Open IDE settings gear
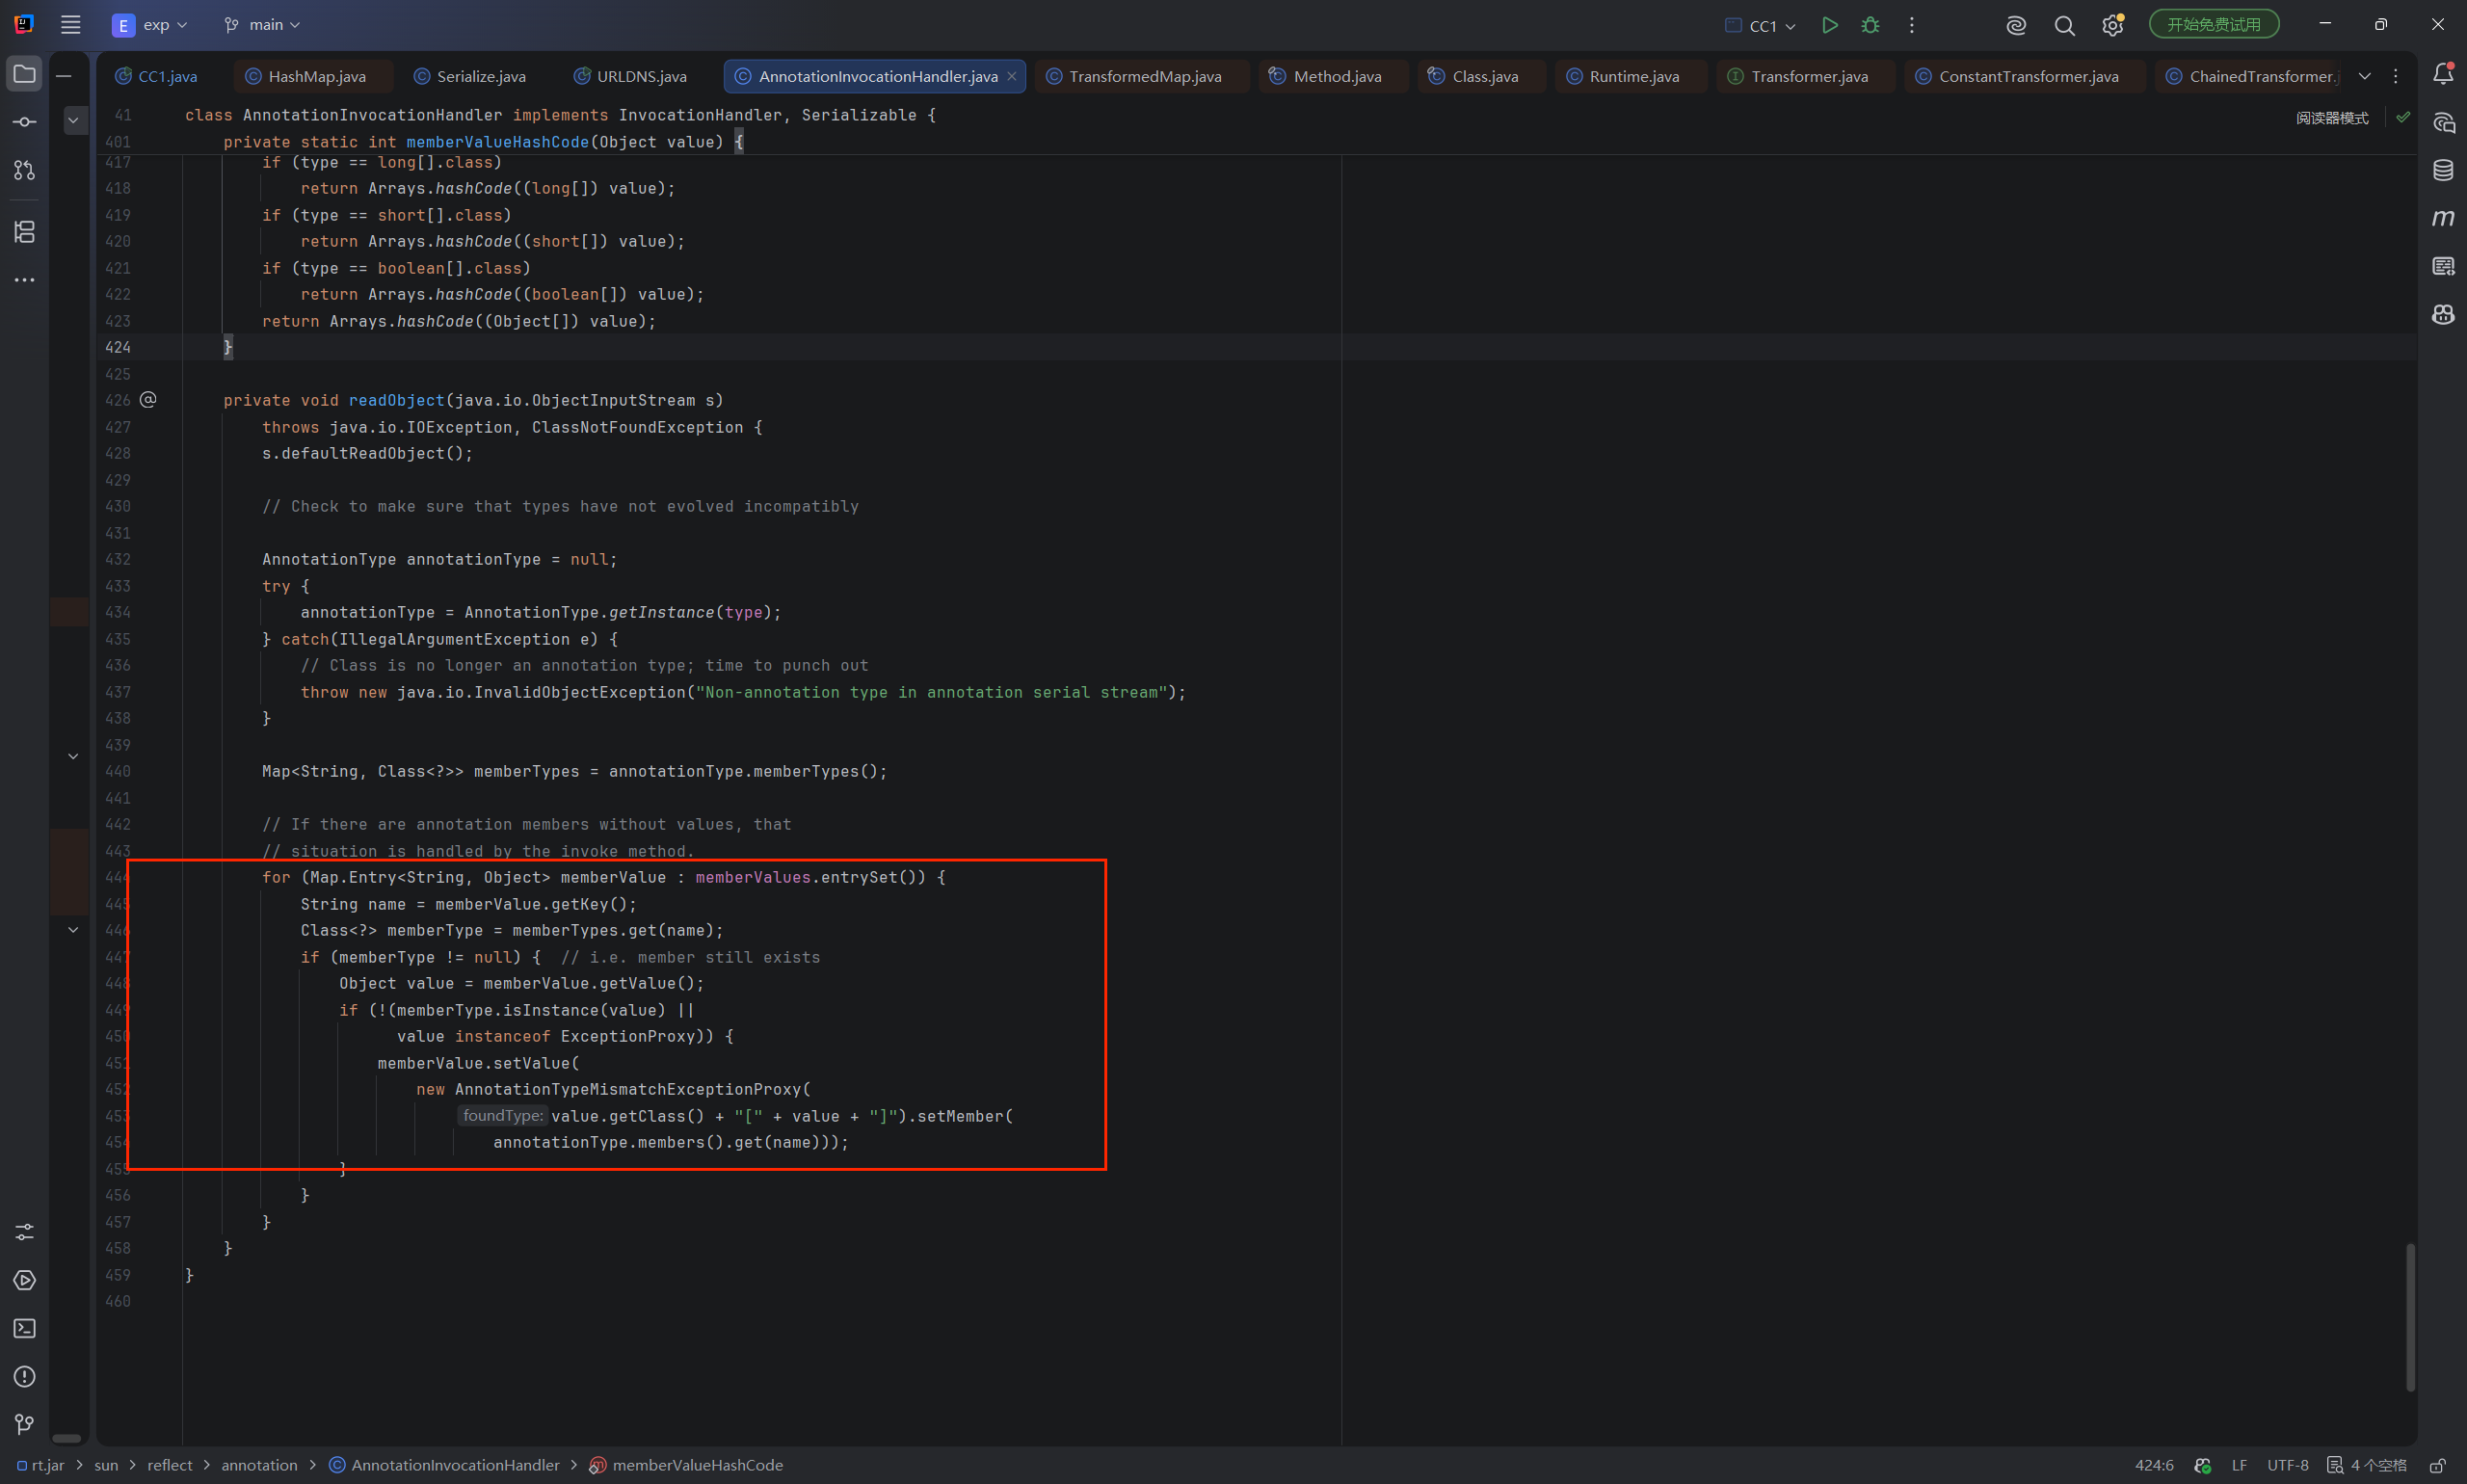Image resolution: width=2467 pixels, height=1484 pixels. 2112,25
